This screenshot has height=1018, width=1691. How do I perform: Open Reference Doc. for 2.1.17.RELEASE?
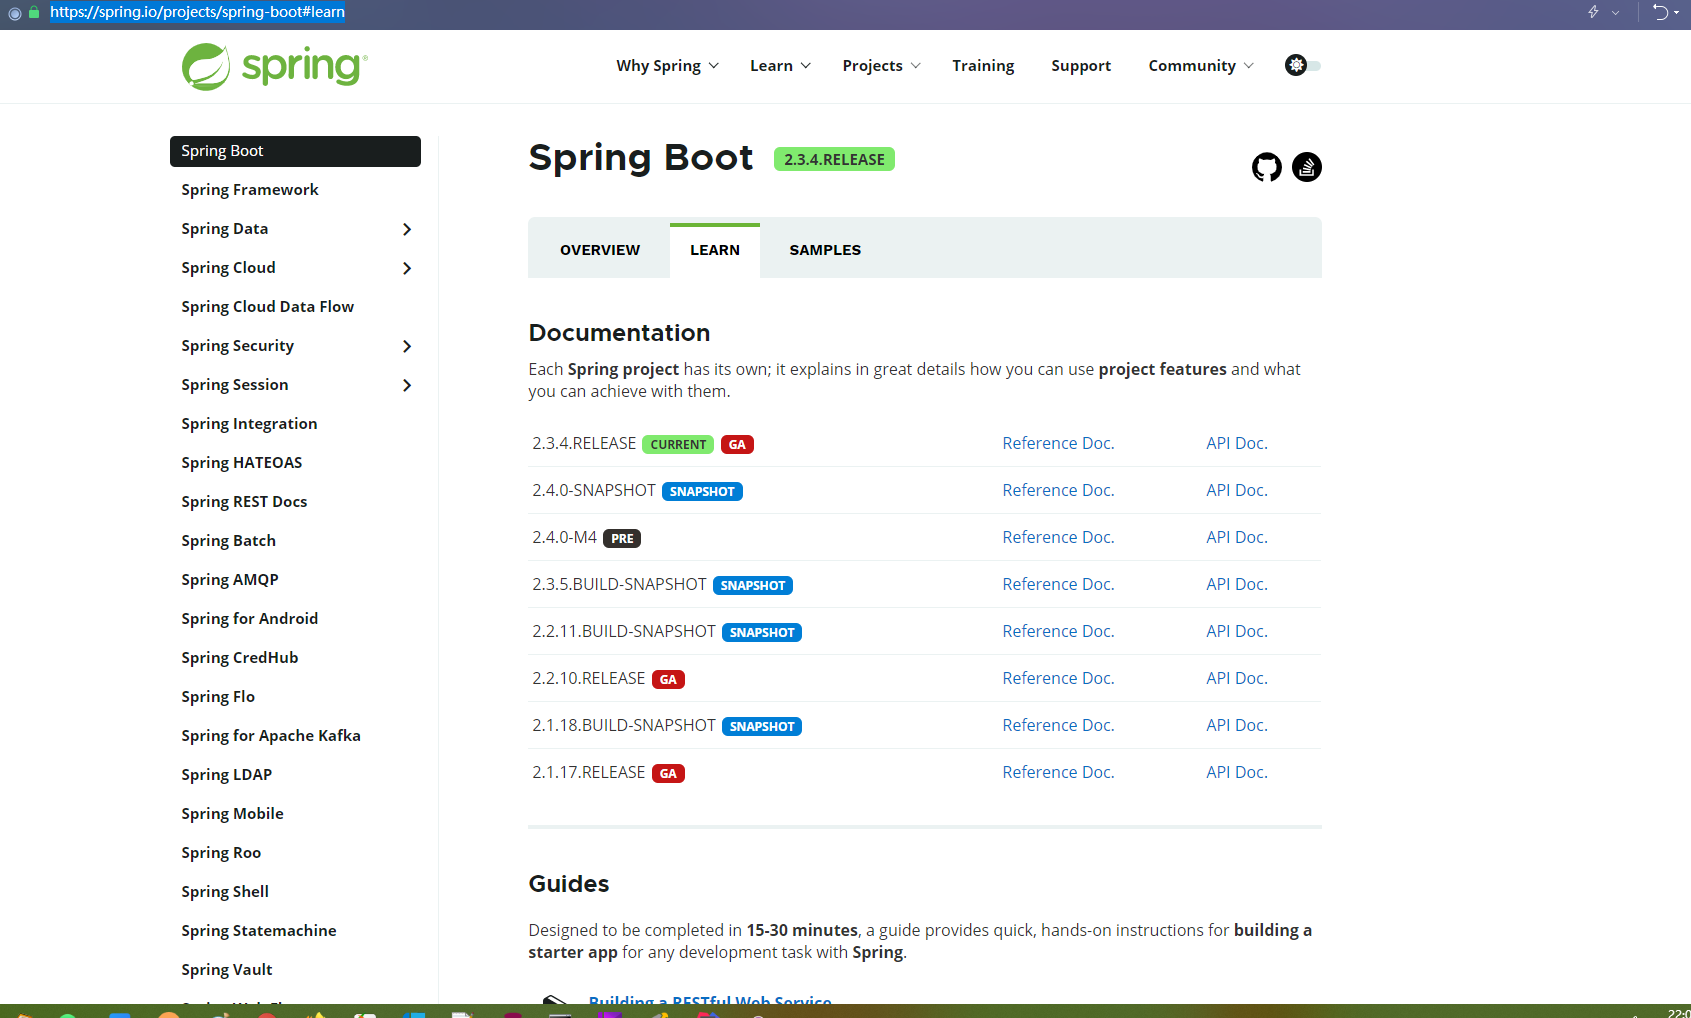point(1058,772)
